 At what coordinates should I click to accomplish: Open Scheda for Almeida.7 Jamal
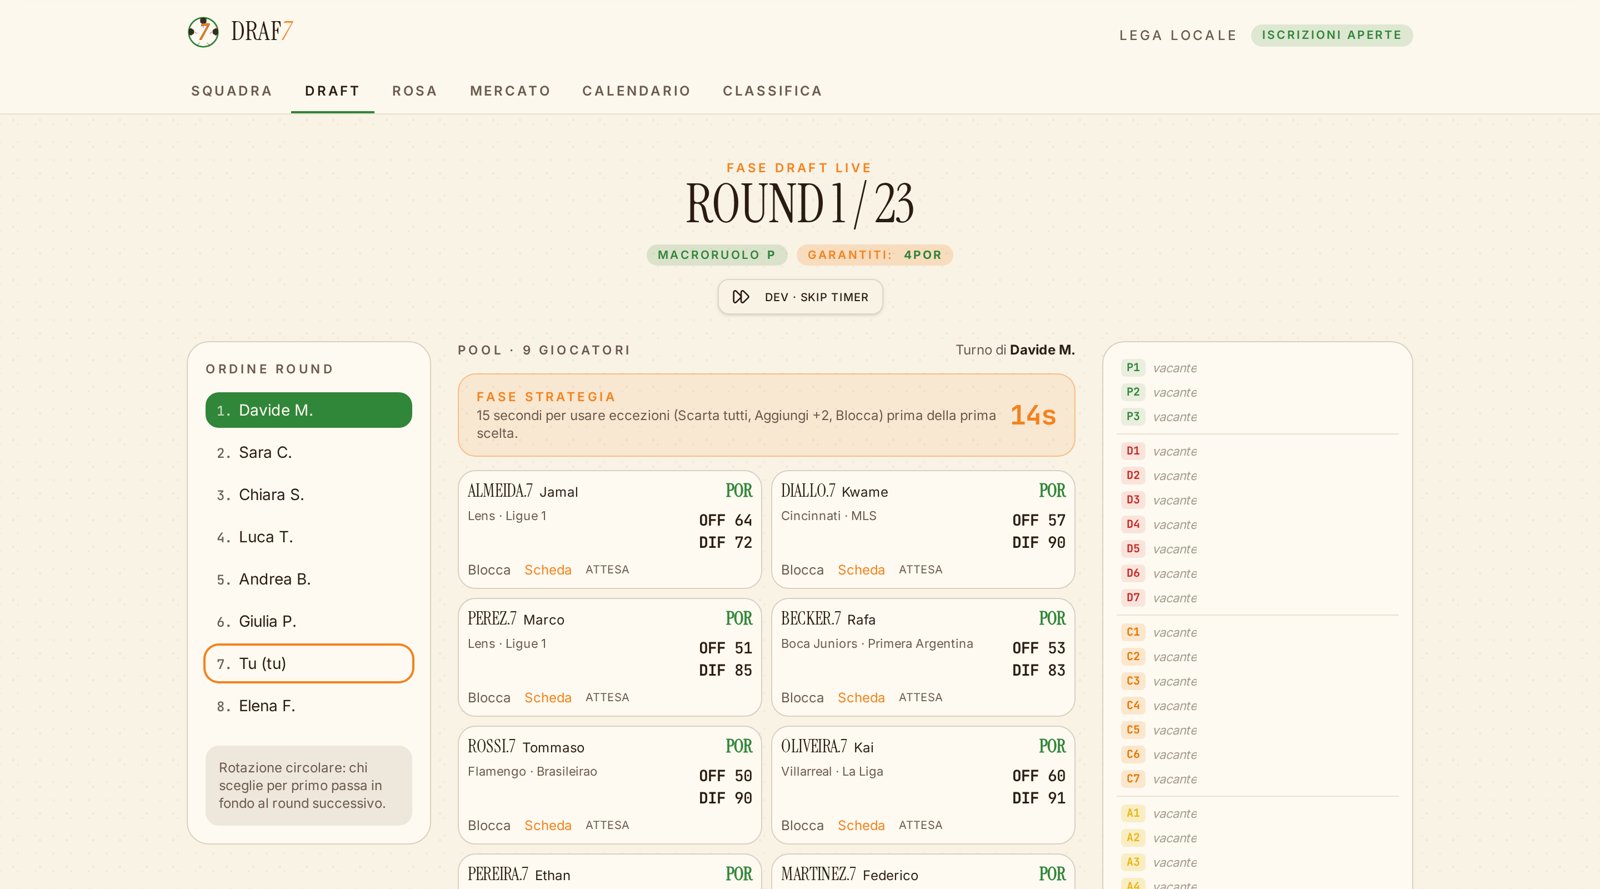pos(548,570)
